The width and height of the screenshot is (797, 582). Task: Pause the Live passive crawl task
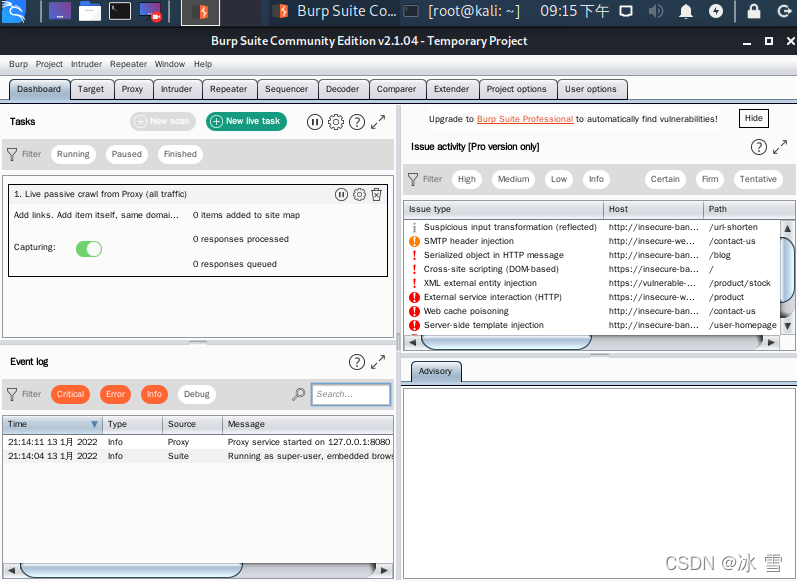click(341, 195)
